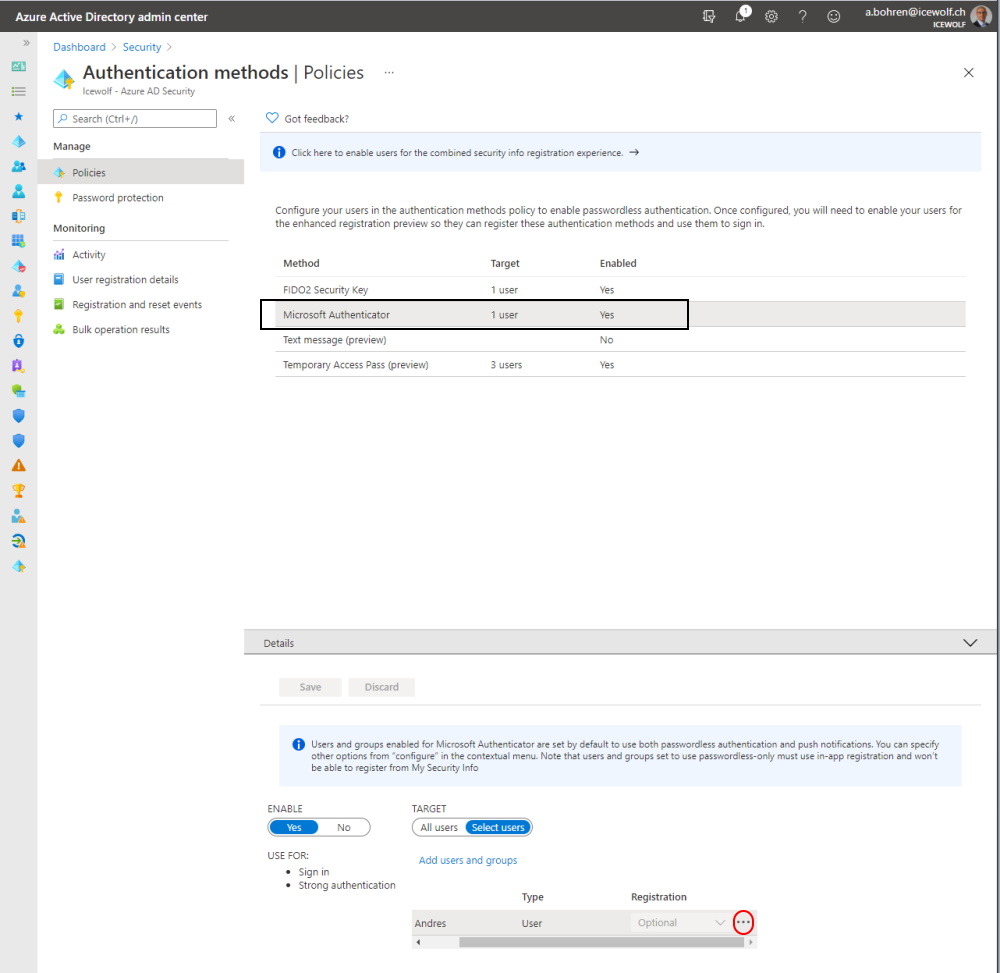The height and width of the screenshot is (973, 1000).
Task: Open the Dashboard icon in the left rail
Action: (18, 66)
